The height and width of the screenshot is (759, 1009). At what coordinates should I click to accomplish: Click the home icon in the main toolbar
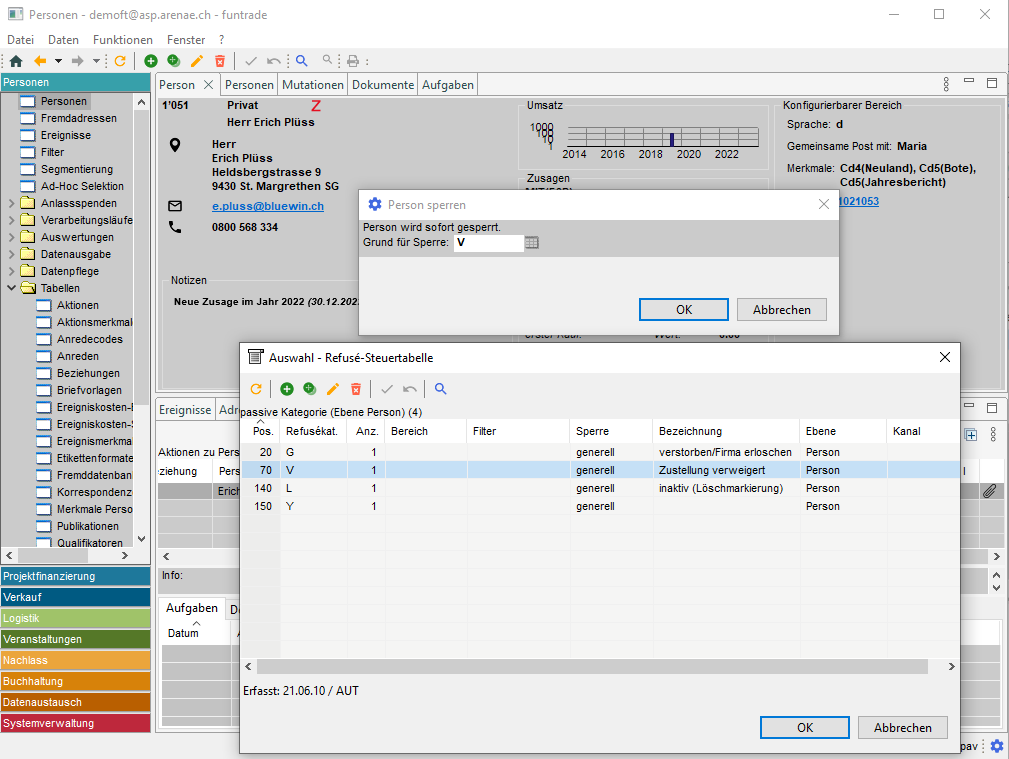pos(15,61)
